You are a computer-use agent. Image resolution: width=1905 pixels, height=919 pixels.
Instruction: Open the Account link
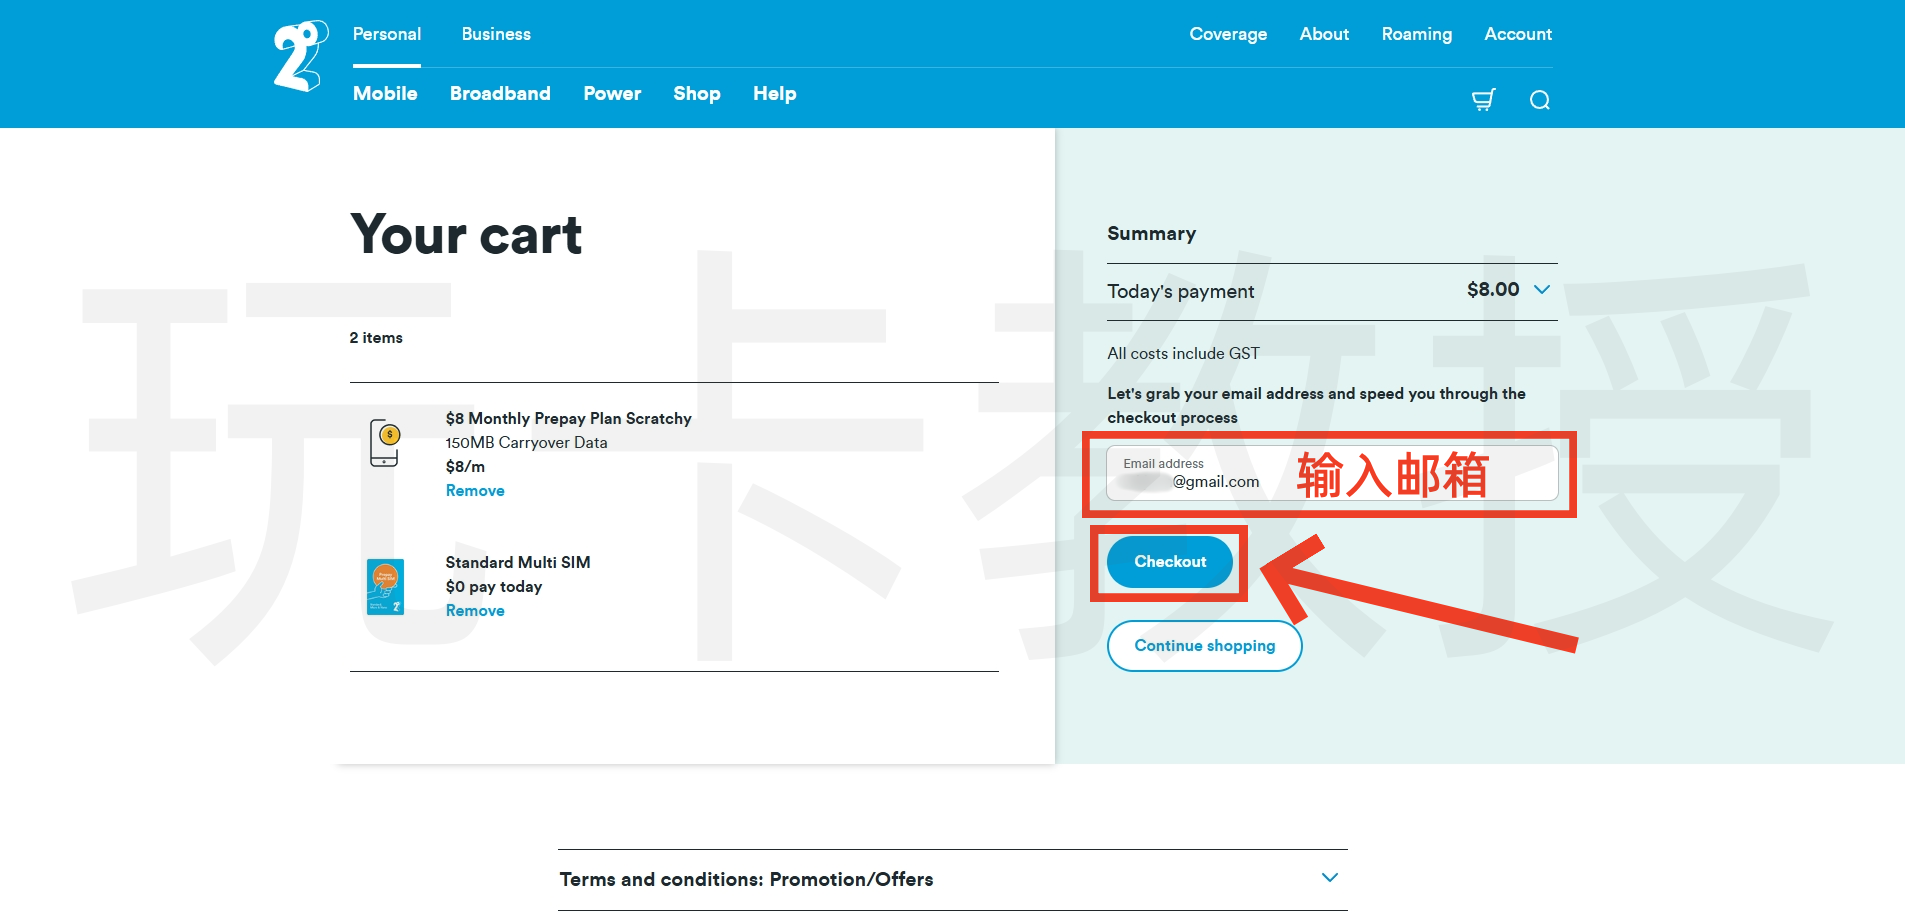(x=1518, y=34)
